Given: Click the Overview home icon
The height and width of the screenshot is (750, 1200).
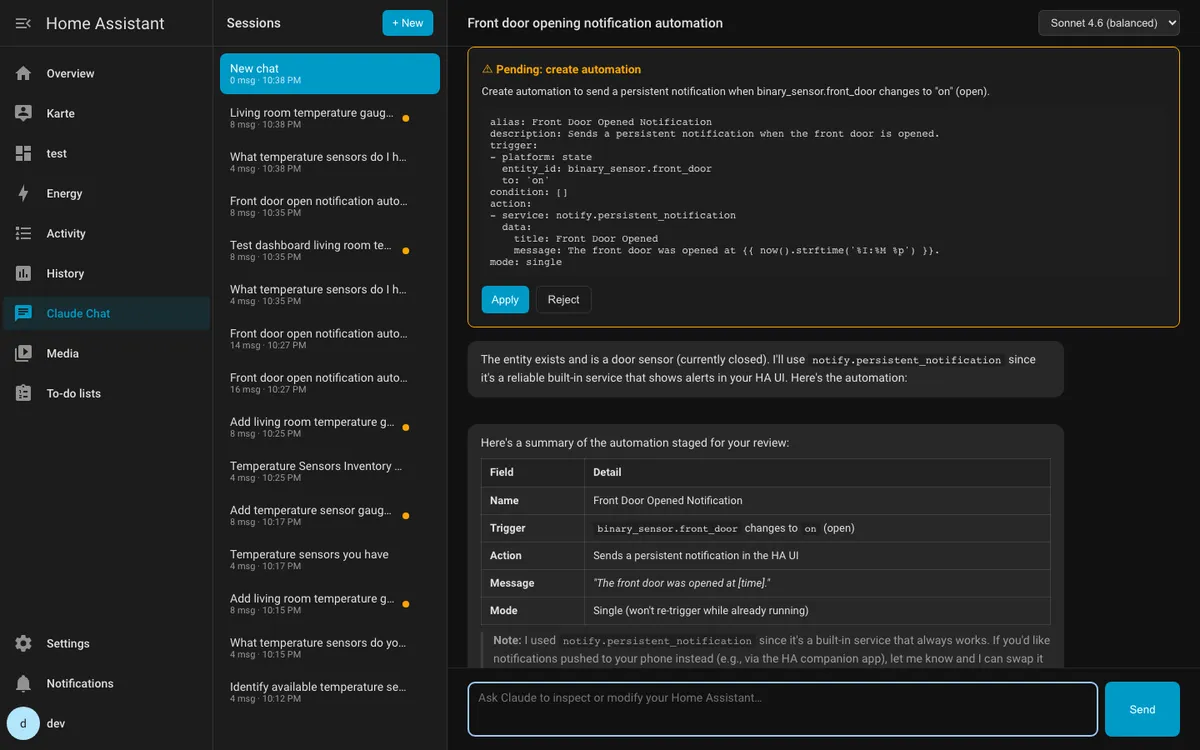Looking at the screenshot, I should pyautogui.click(x=24, y=73).
